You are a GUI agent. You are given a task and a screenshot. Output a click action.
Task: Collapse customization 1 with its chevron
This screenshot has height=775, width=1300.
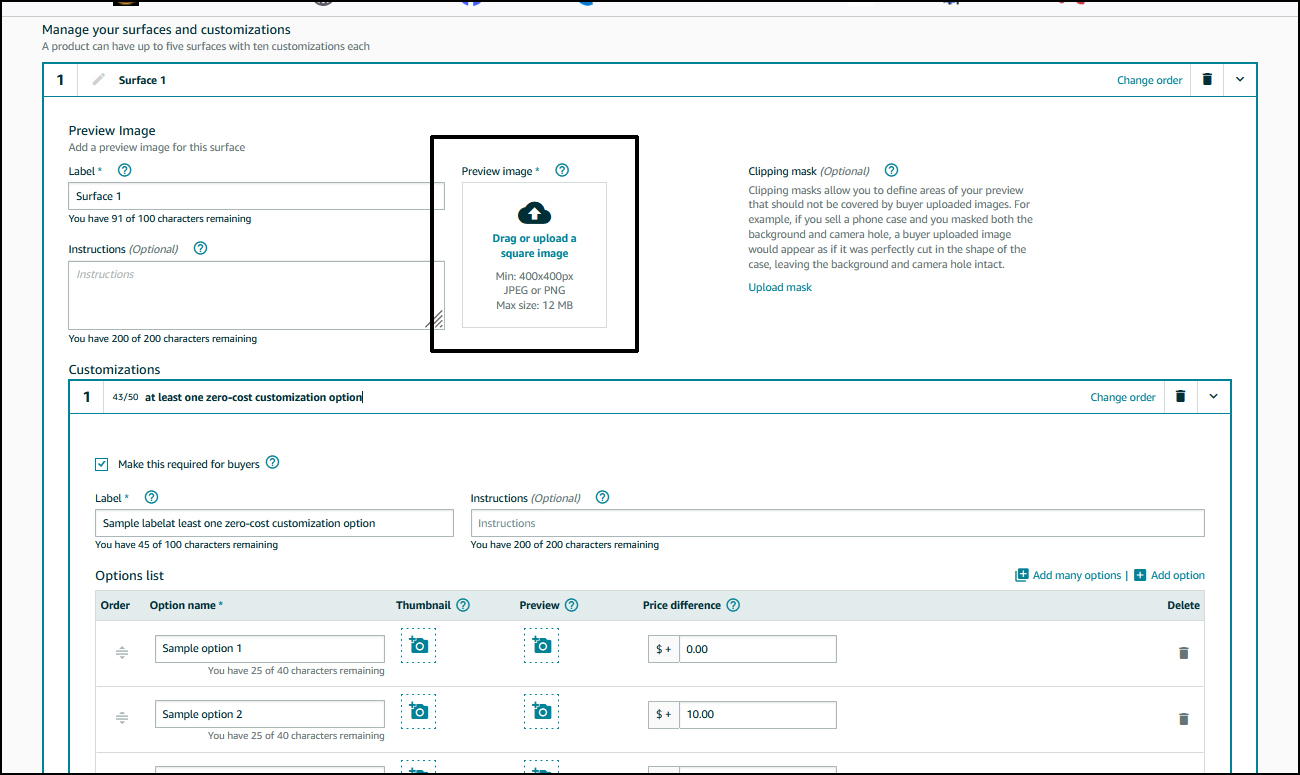[1214, 397]
